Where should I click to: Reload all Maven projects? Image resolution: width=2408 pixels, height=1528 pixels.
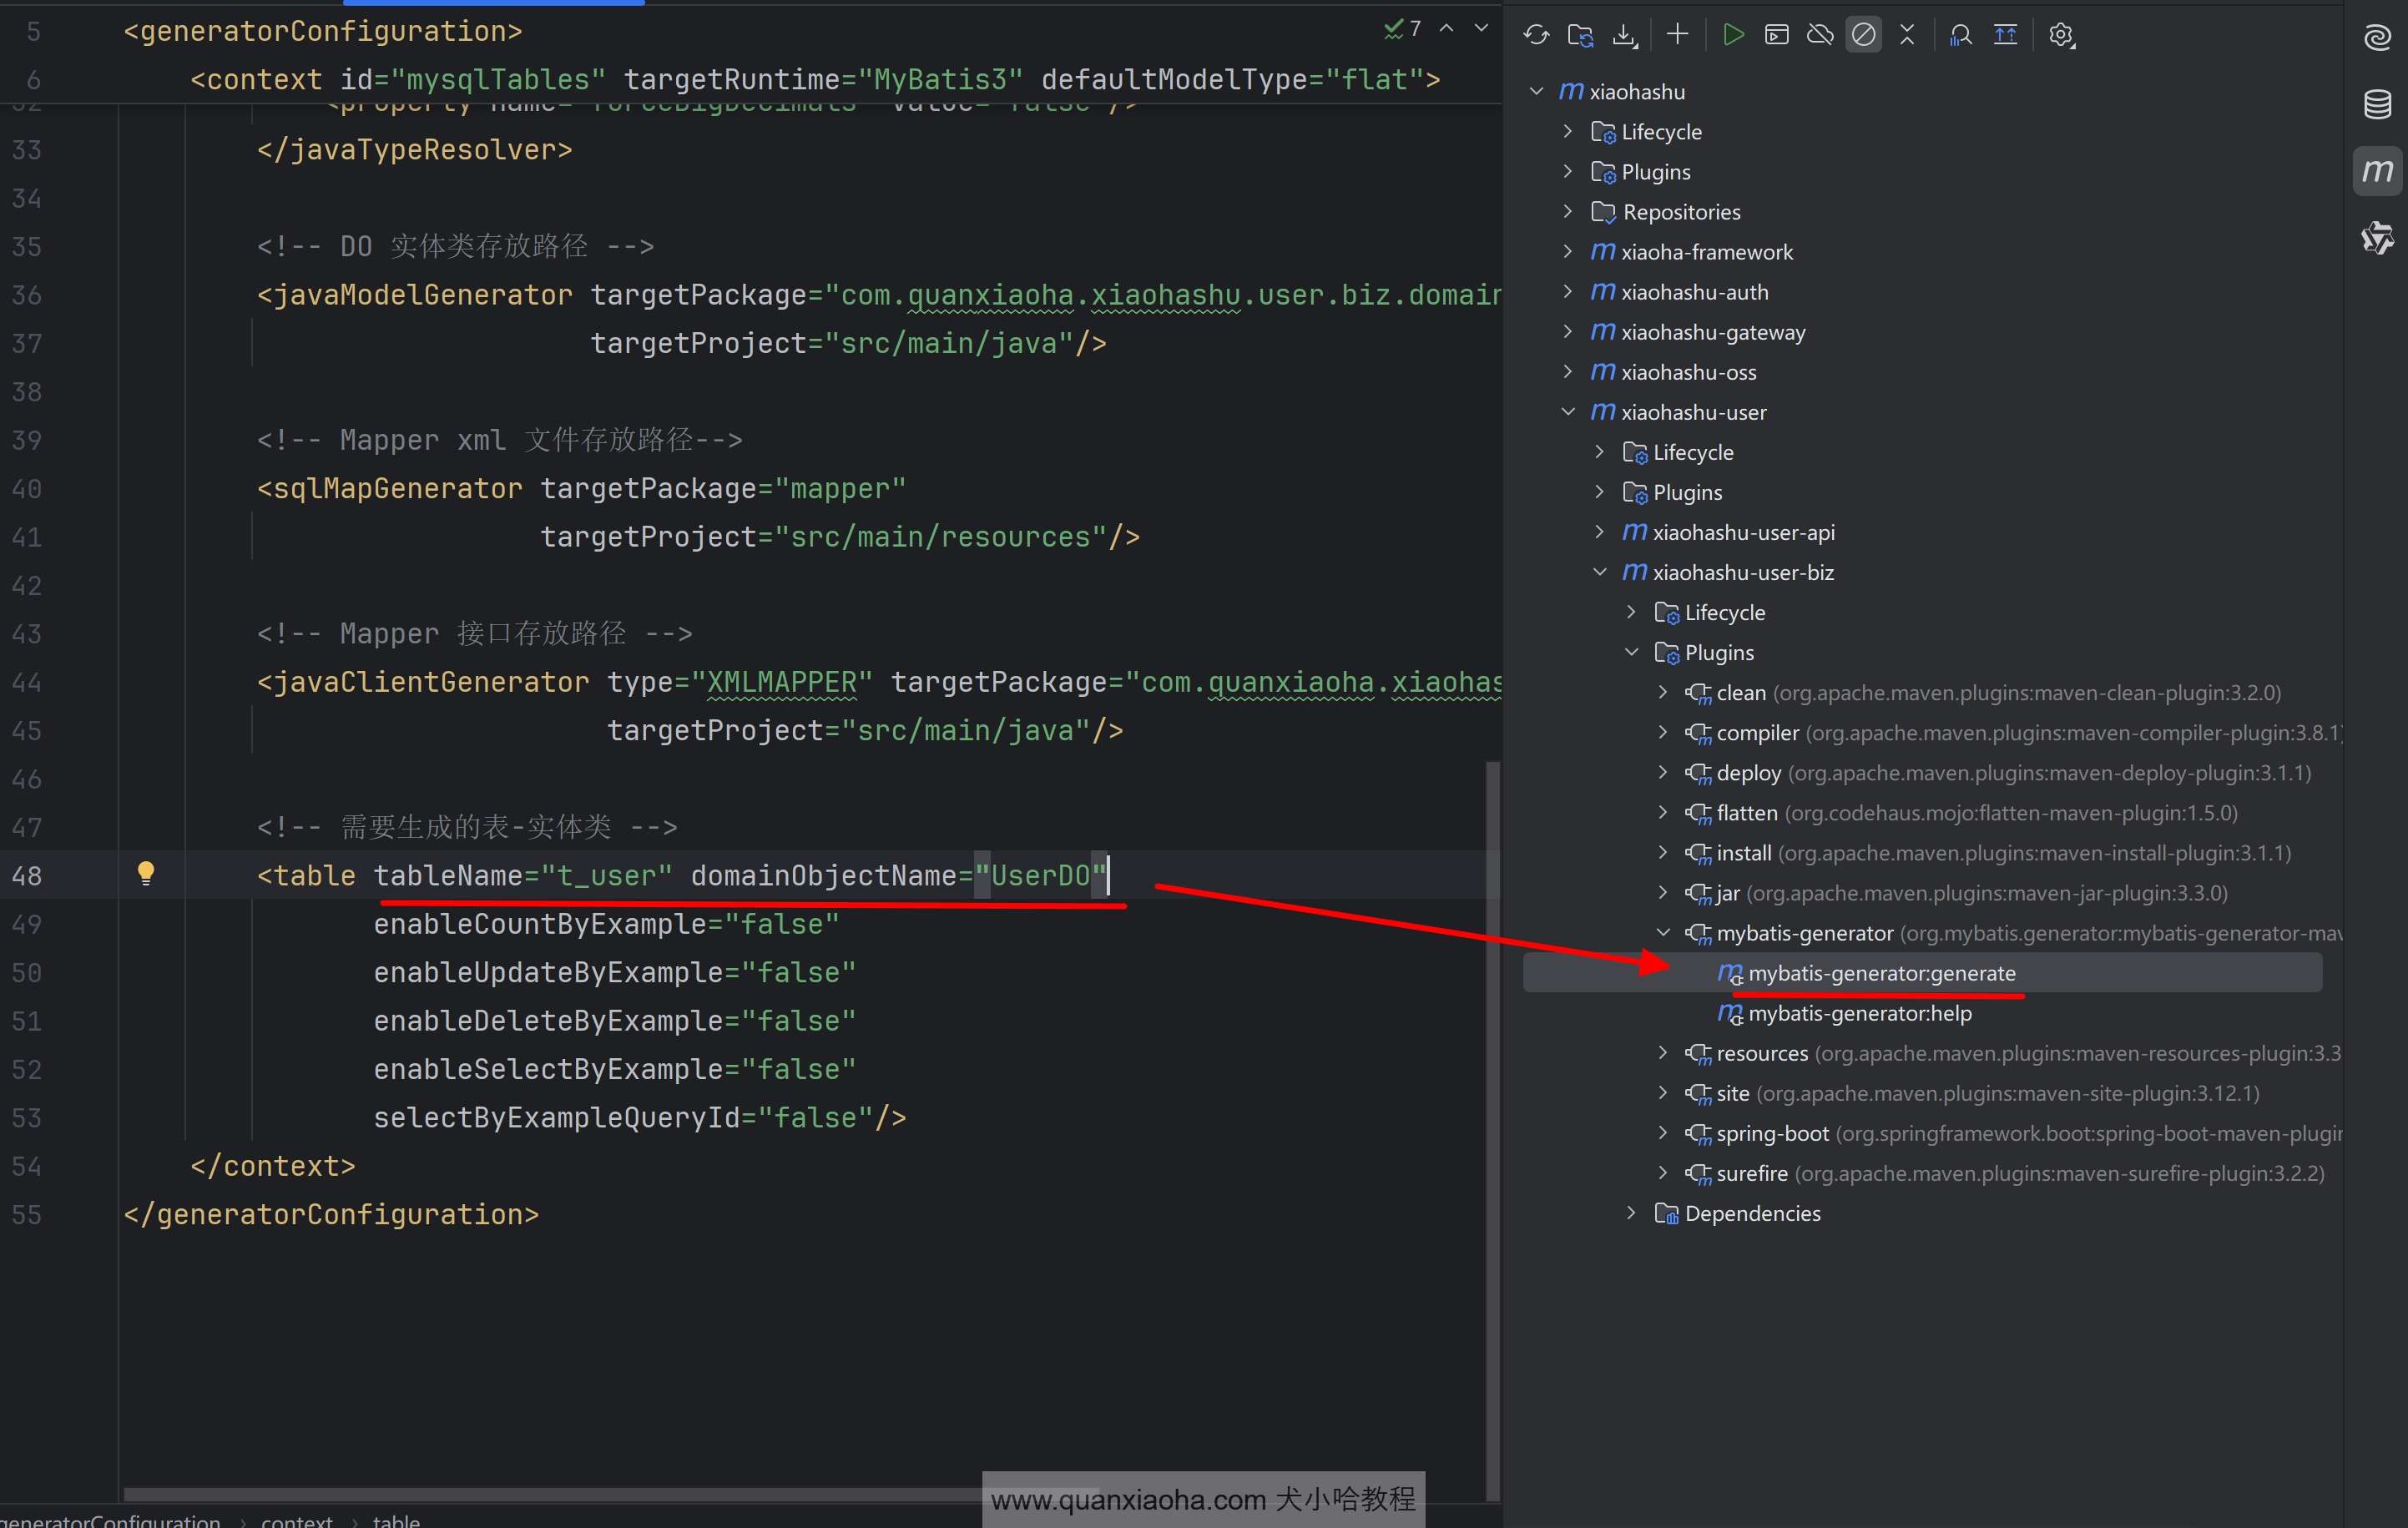[1536, 35]
